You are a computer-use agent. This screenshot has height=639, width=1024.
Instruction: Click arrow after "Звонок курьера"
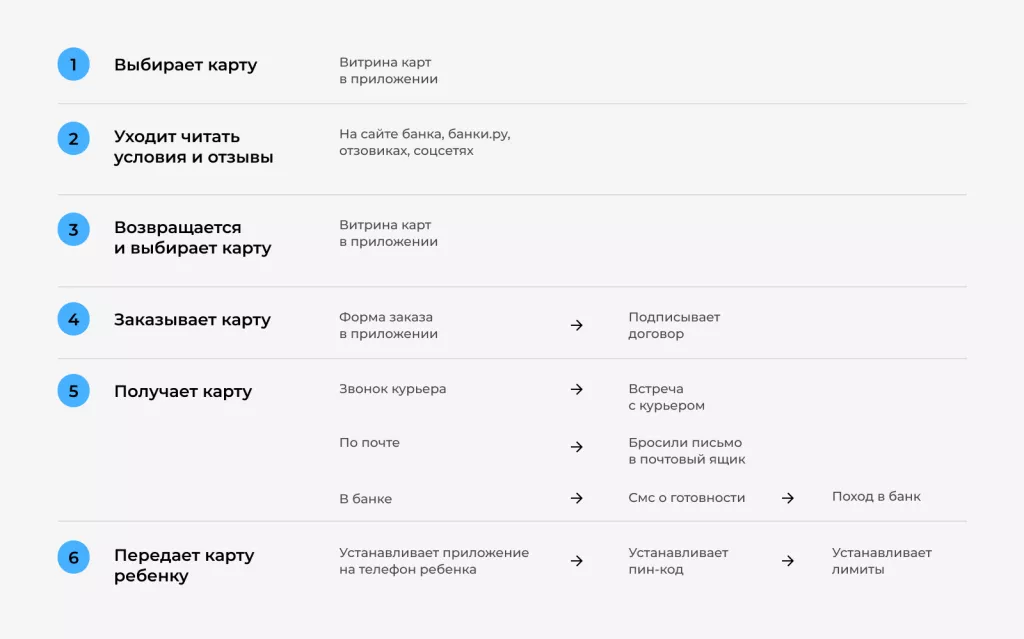point(576,389)
